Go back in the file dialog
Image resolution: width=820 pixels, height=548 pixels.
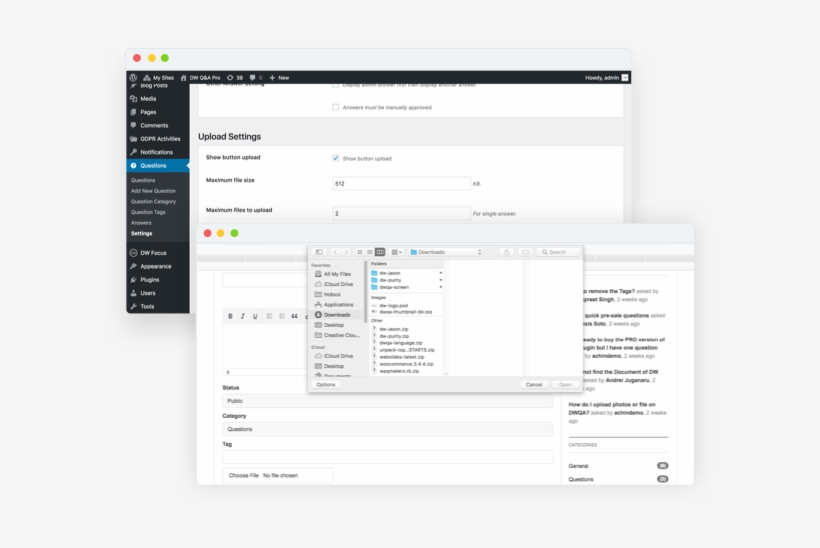335,252
